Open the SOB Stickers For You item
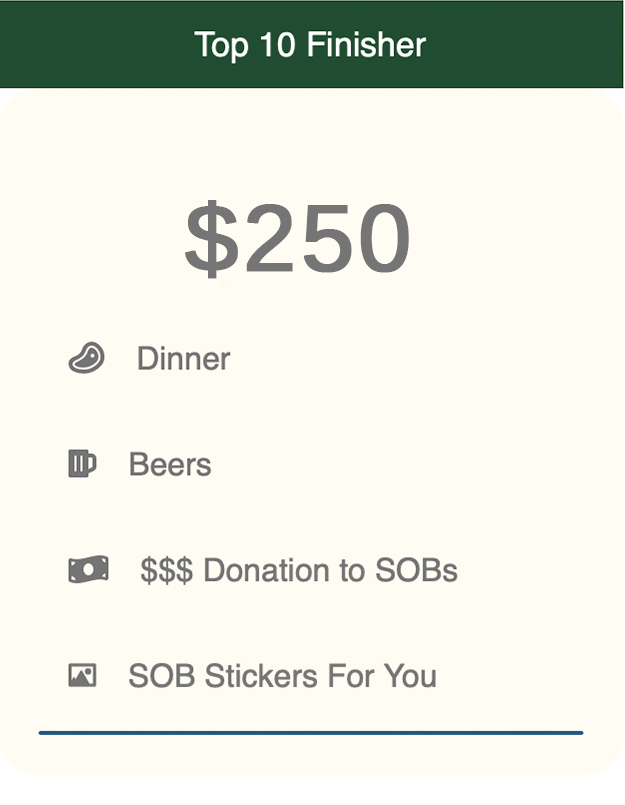This screenshot has height=805, width=625. 282,677
